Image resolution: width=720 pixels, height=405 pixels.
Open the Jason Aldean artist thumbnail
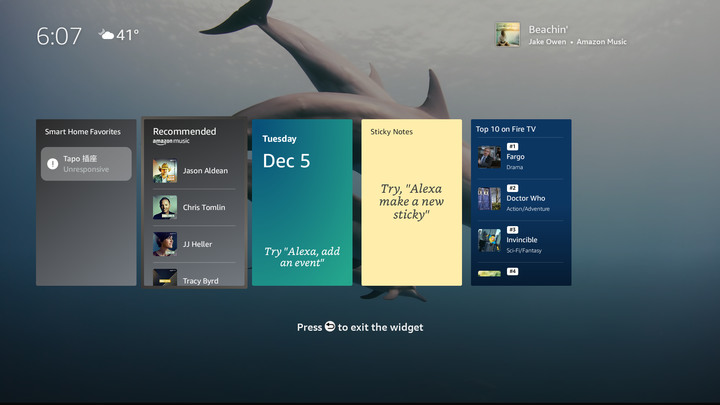(165, 171)
